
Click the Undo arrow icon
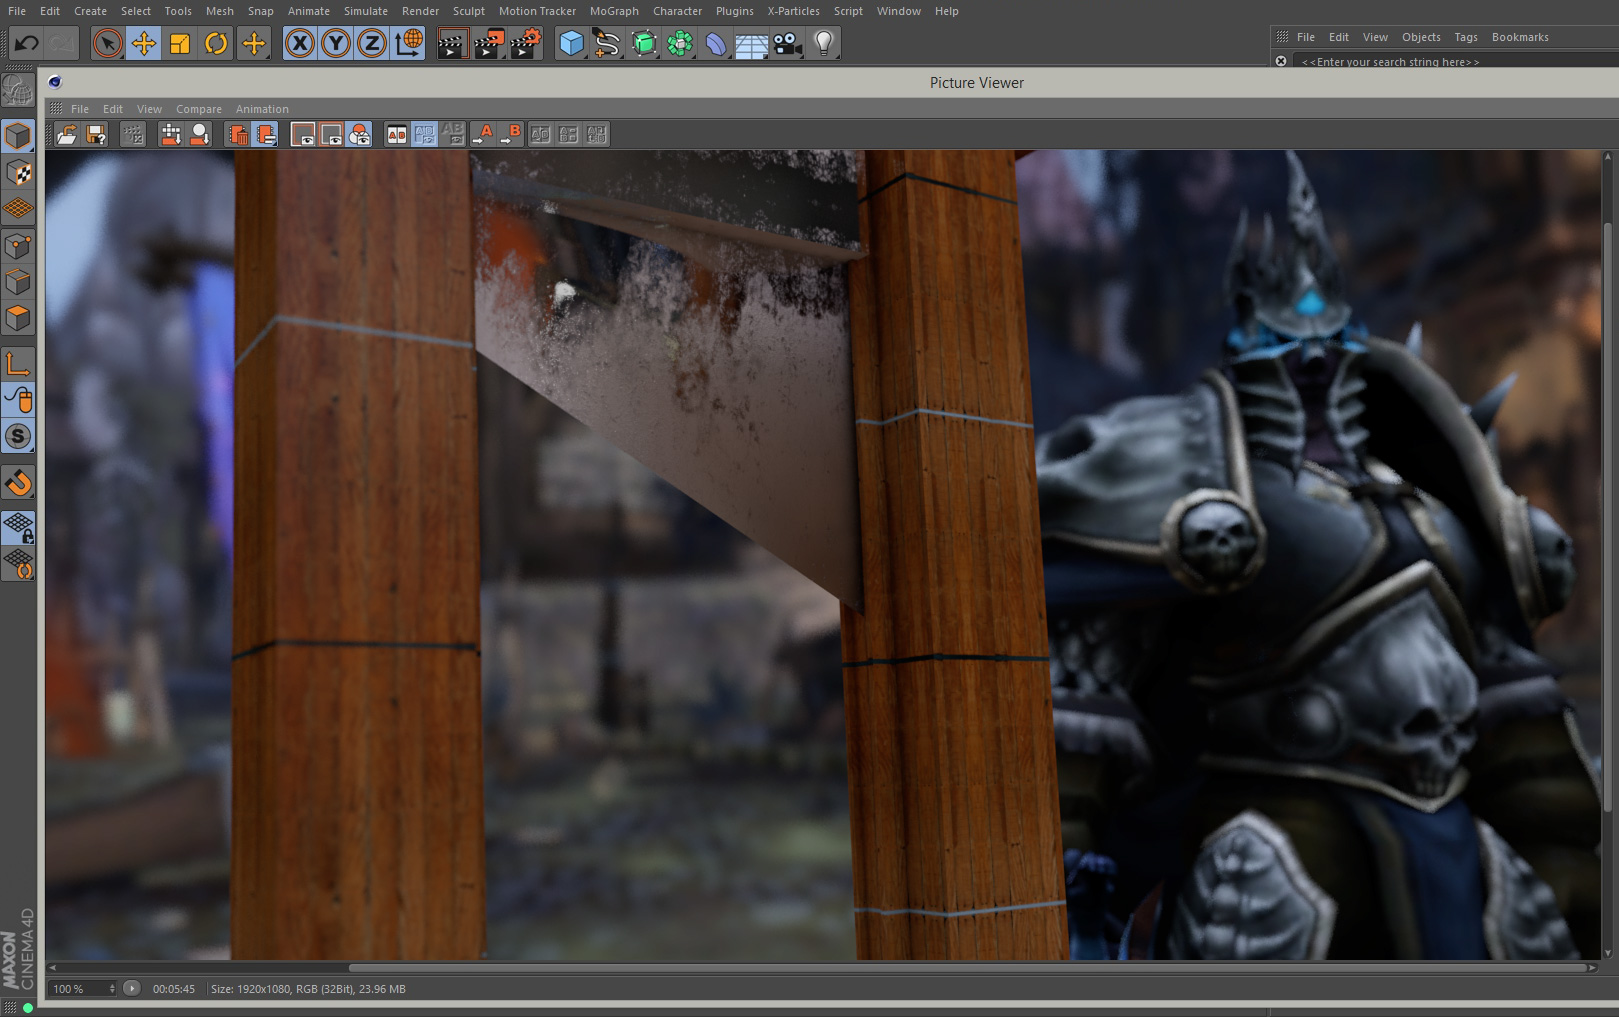tap(26, 43)
